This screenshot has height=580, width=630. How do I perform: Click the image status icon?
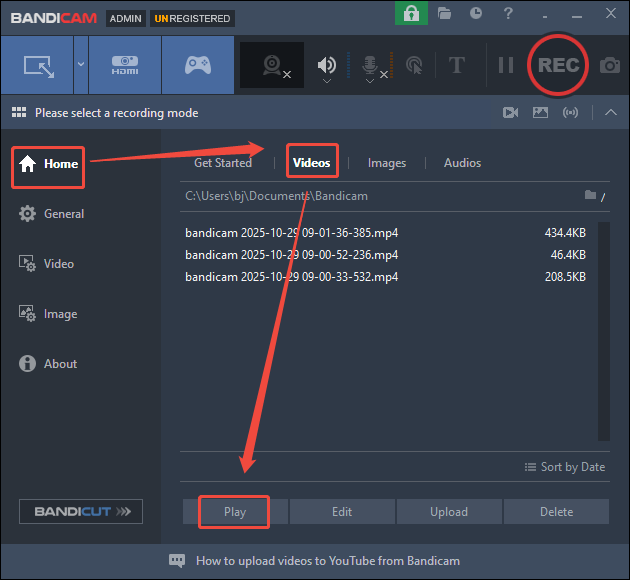point(540,112)
